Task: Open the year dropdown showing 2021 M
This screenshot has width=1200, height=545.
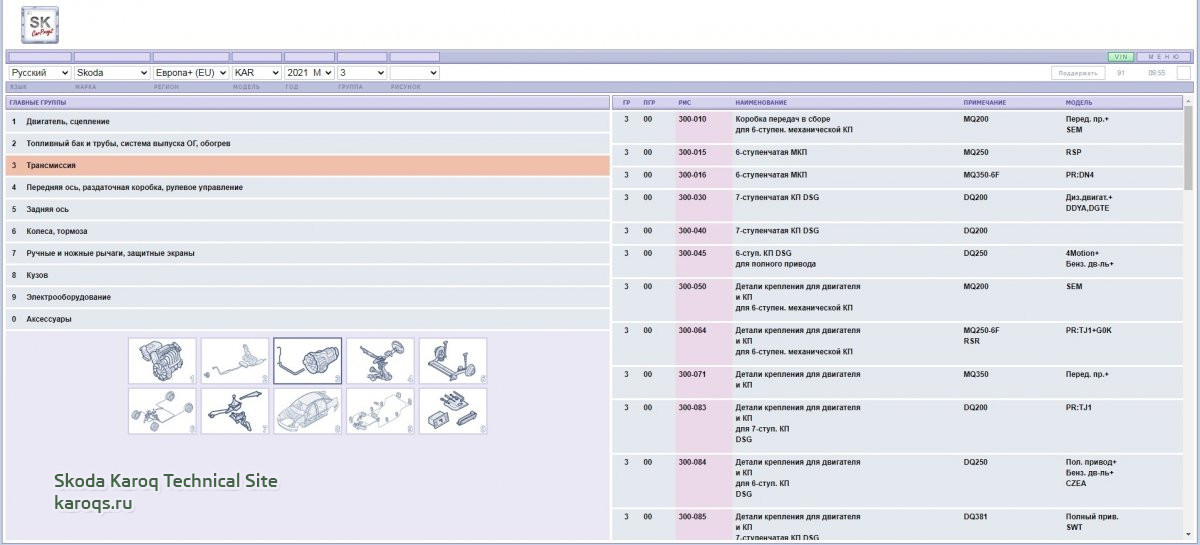Action: coord(309,73)
